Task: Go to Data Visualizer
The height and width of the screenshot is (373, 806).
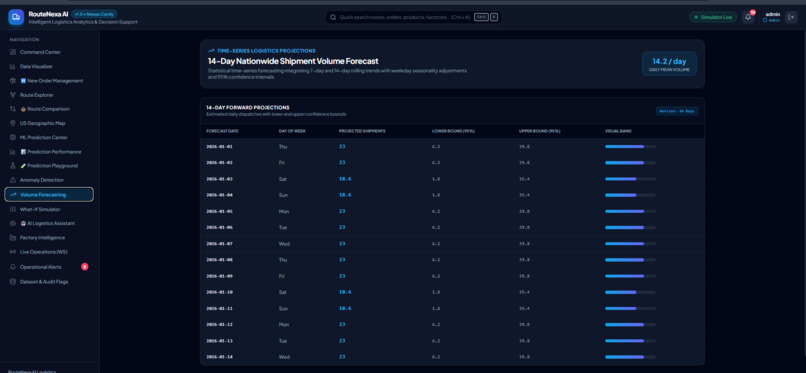Action: pyautogui.click(x=49, y=66)
